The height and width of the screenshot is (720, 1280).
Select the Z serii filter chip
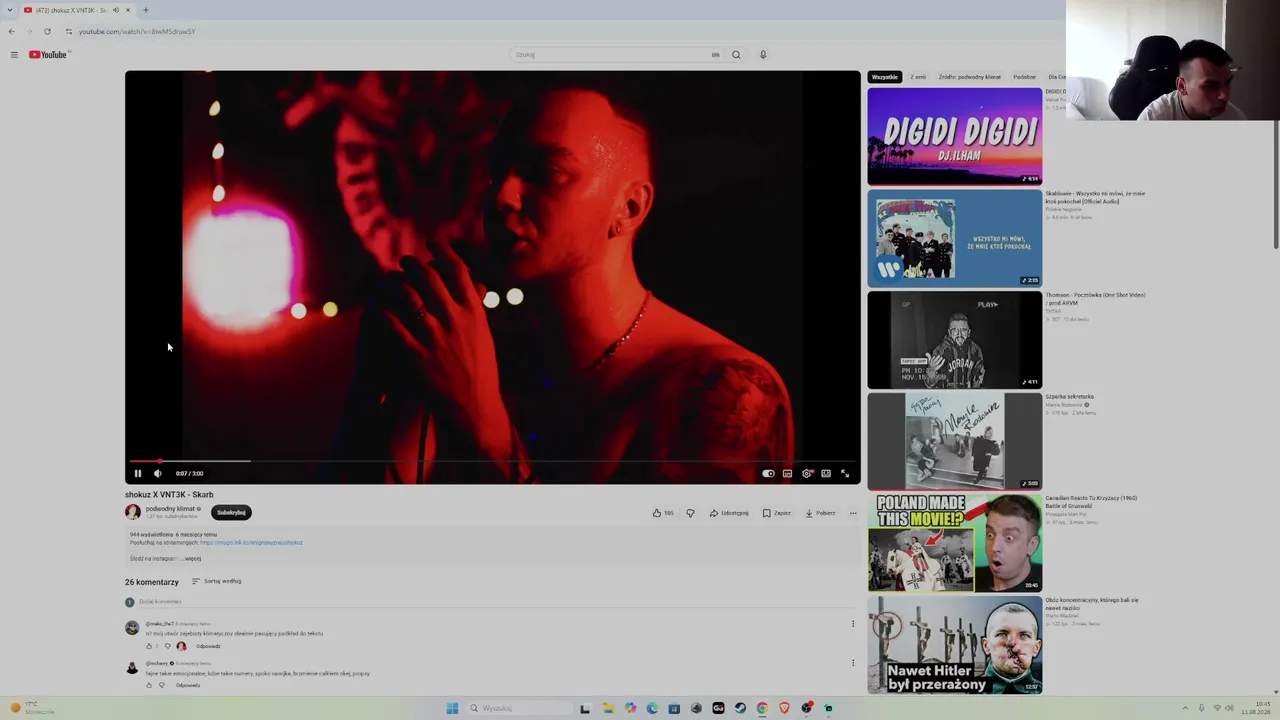click(918, 77)
